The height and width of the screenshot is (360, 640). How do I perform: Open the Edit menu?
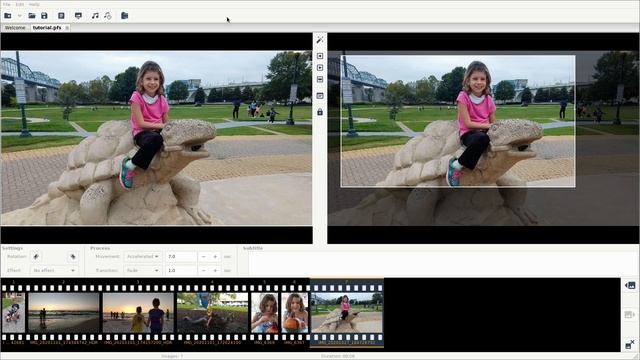tap(20, 4)
